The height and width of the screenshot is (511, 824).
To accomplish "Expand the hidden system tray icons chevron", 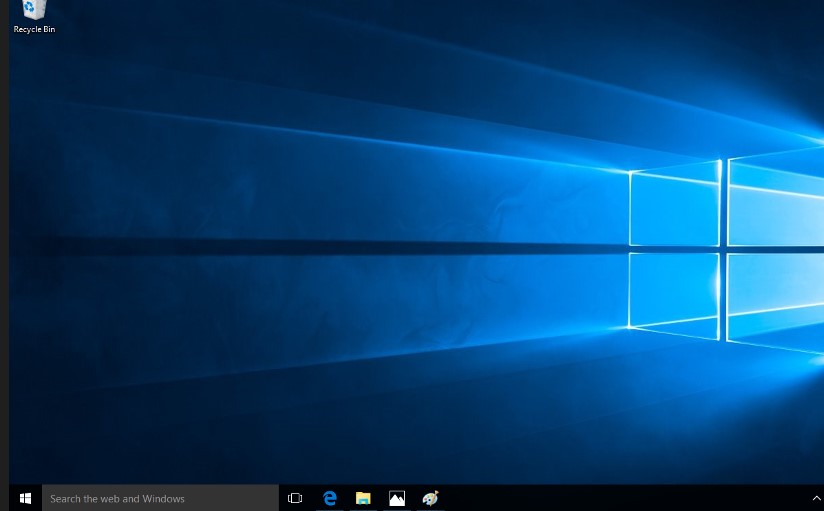I will coord(816,498).
